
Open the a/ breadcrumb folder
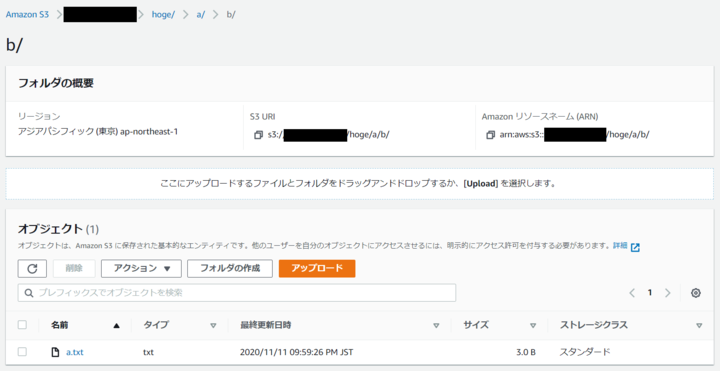point(201,15)
